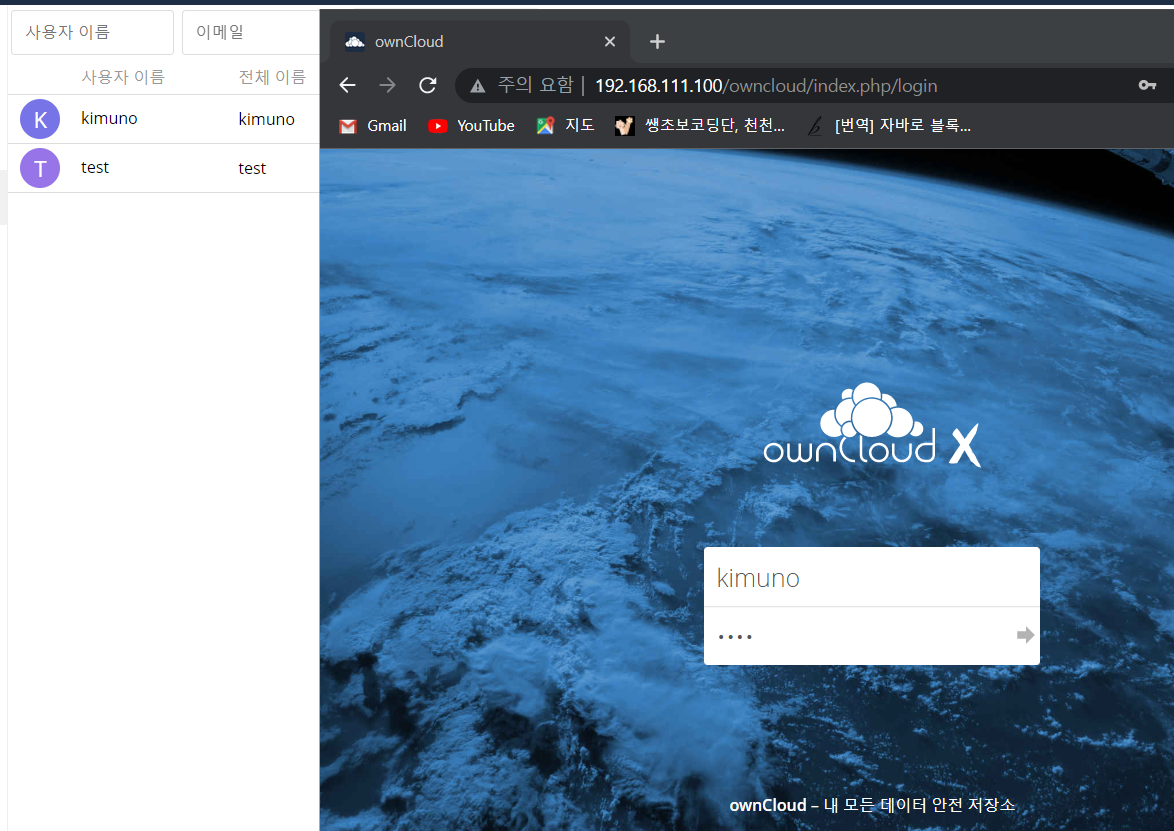This screenshot has width=1174, height=831.
Task: Click the 전체 이름 column header
Action: 272,76
